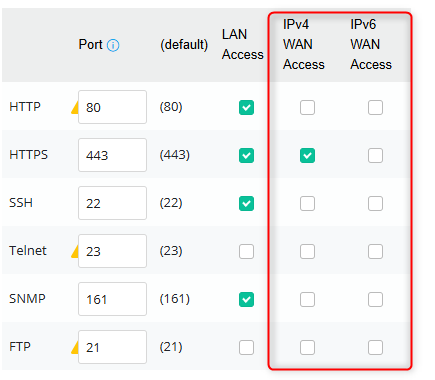Enable Telnet LAN Access checkbox
The image size is (435, 380).
[x=246, y=251]
